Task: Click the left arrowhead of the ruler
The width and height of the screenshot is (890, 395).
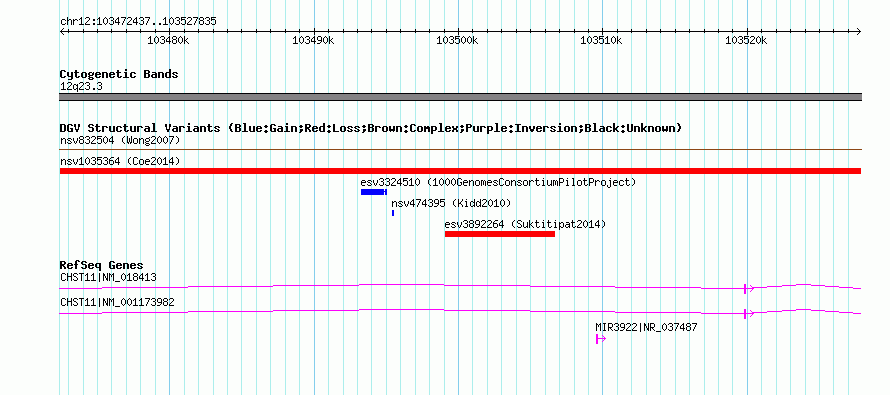Action: [62, 31]
